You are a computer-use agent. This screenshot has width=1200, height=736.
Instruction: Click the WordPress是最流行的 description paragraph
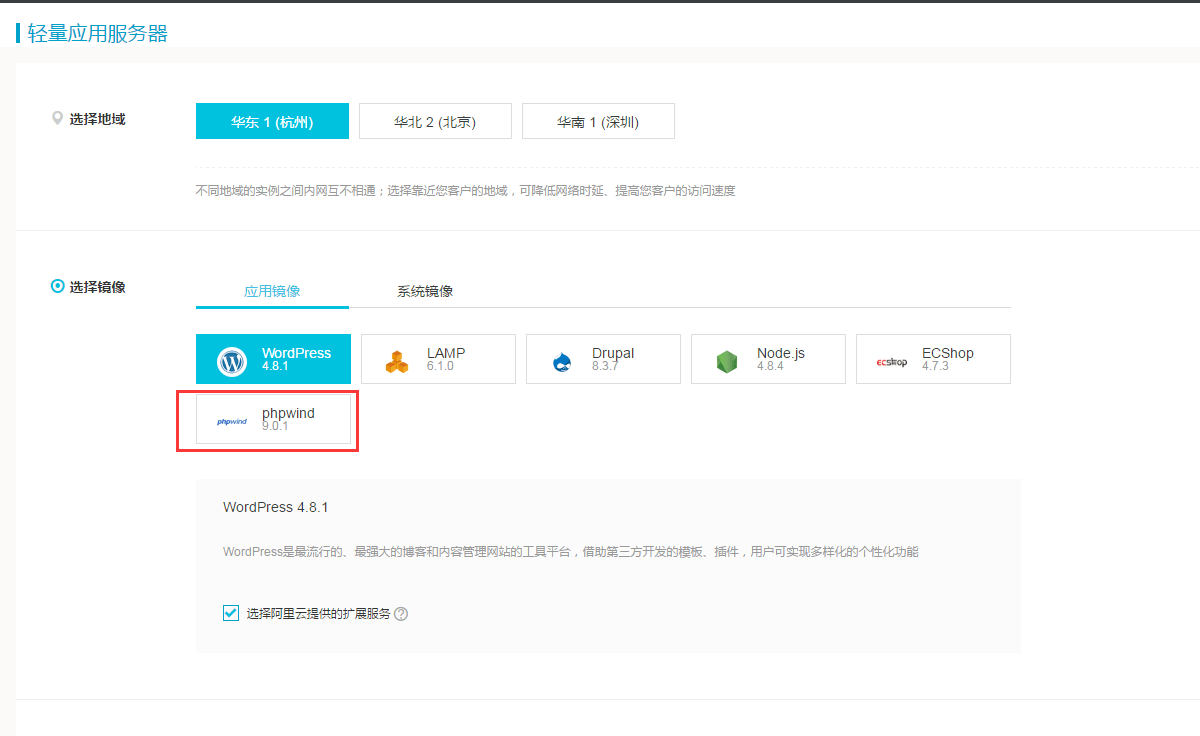click(x=571, y=551)
